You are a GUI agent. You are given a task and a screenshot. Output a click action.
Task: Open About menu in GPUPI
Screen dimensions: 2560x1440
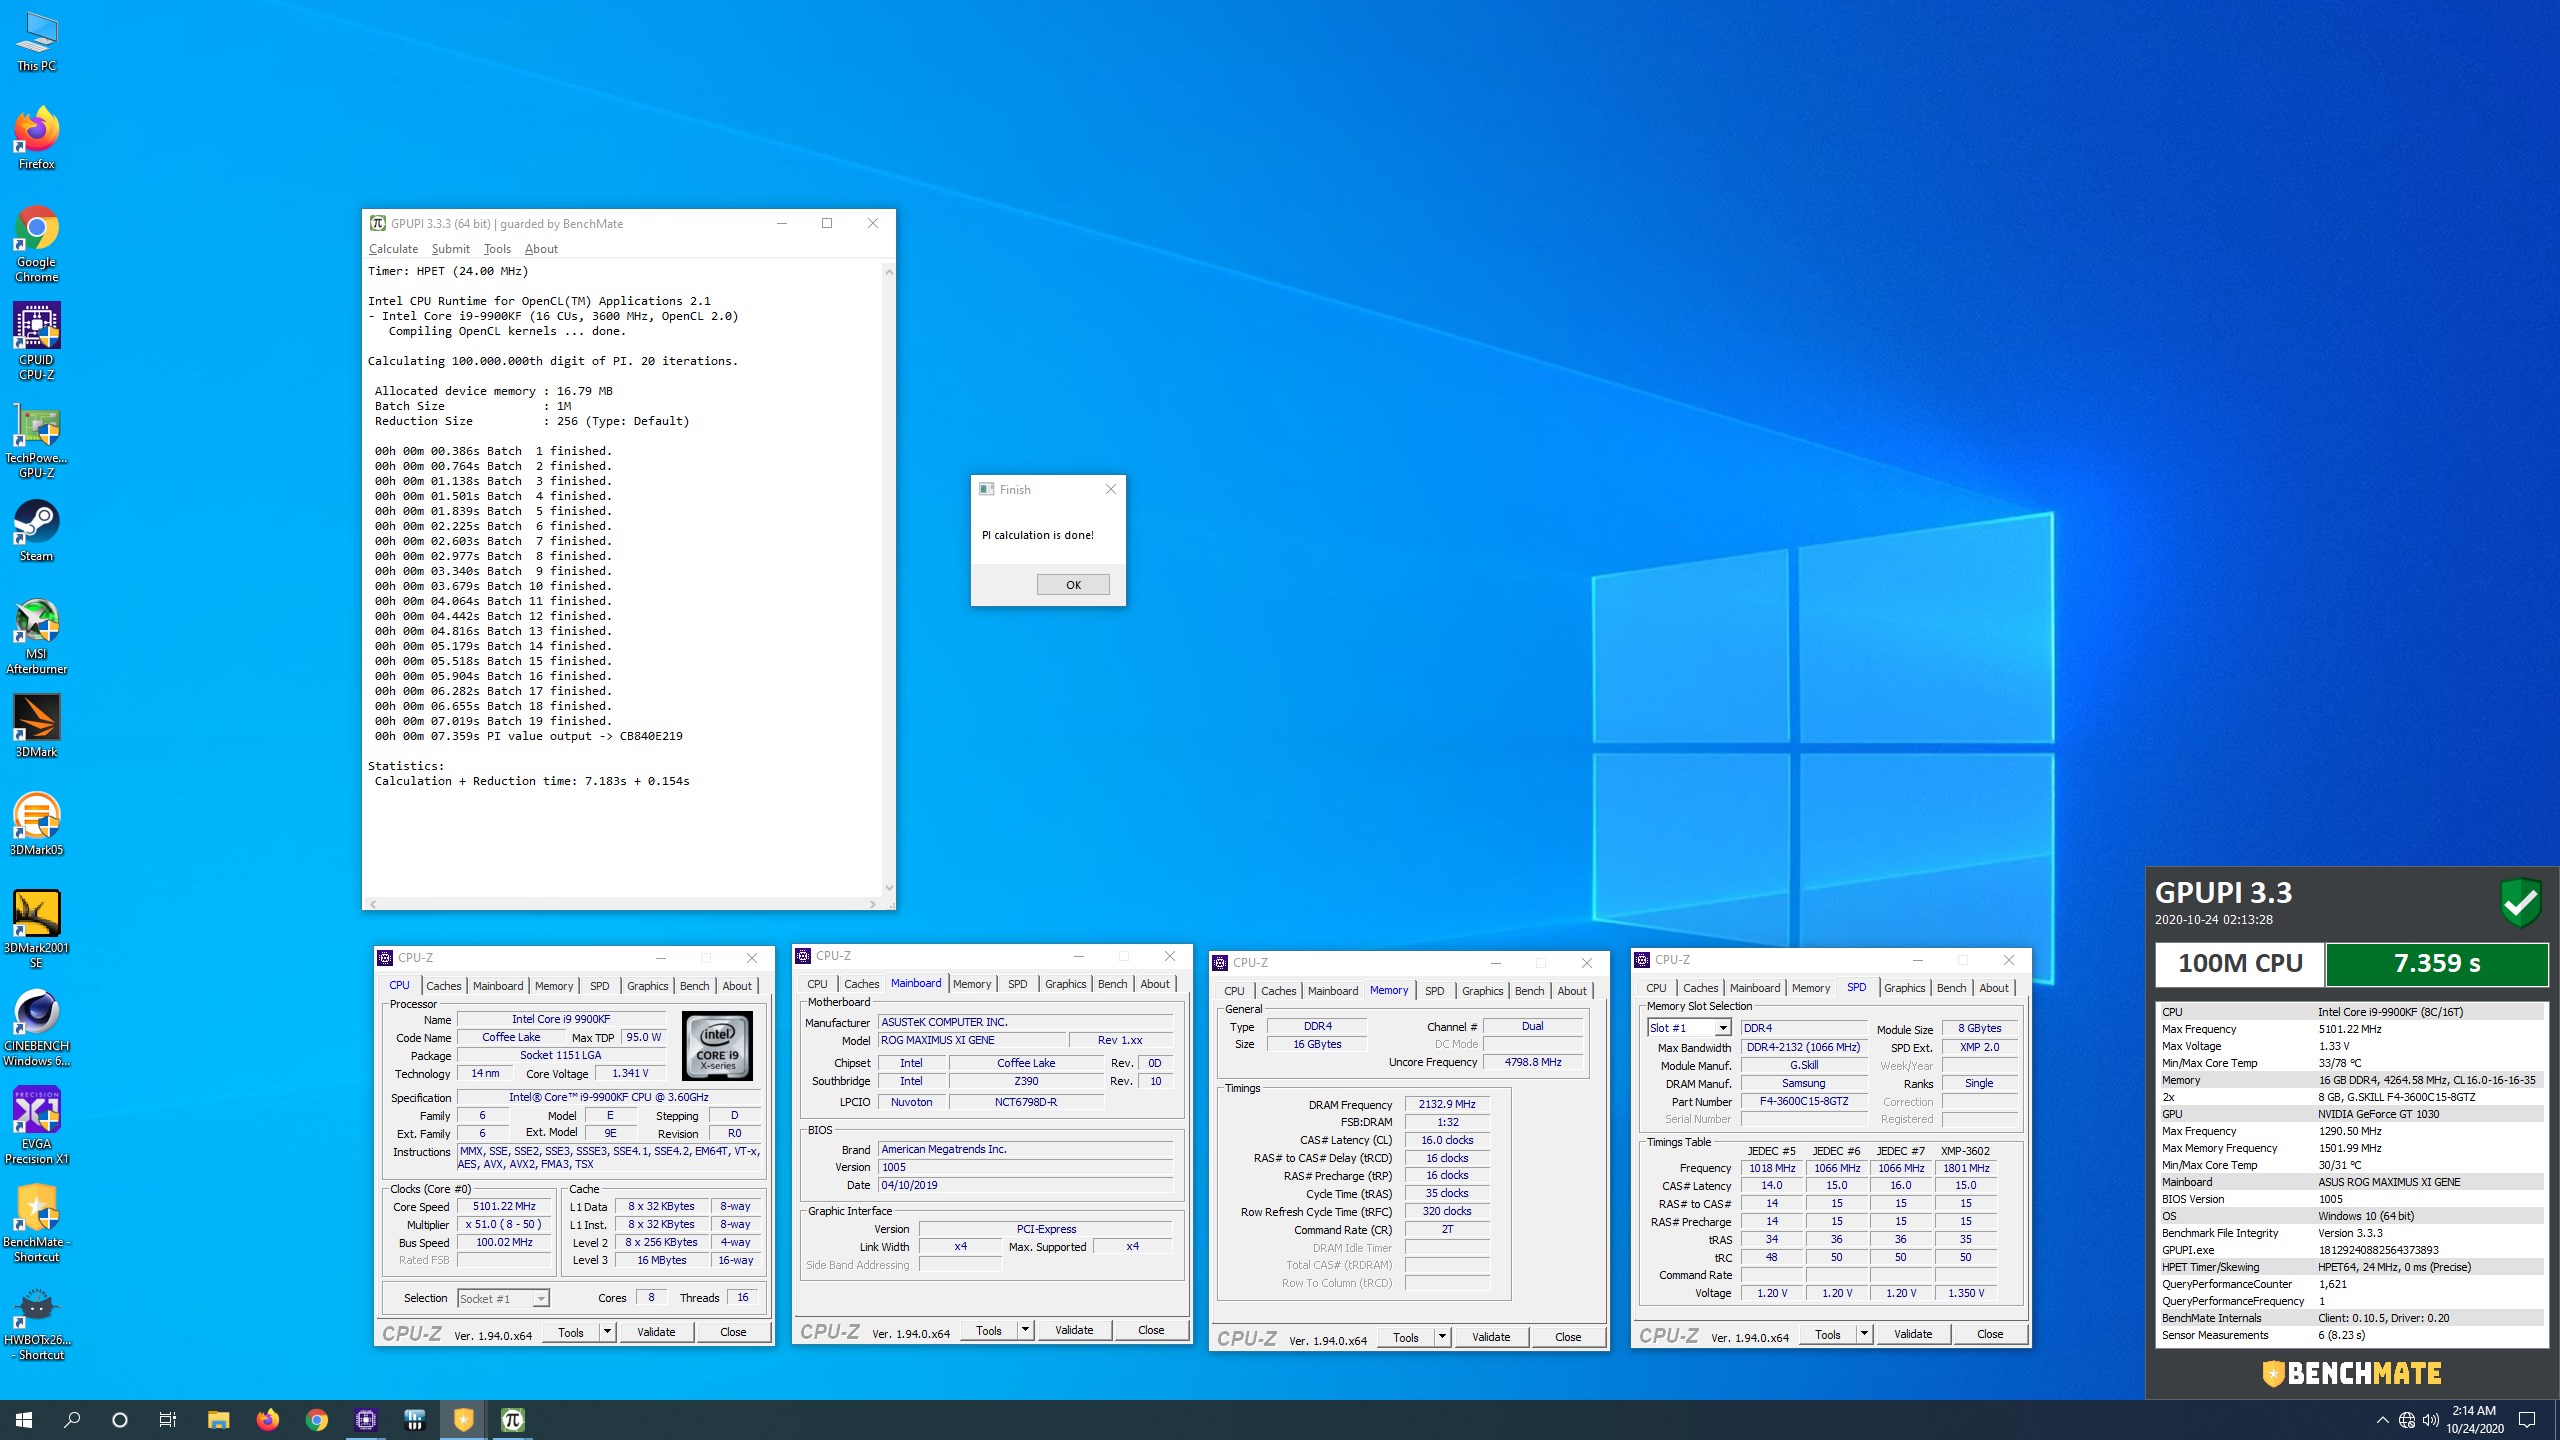coord(541,249)
